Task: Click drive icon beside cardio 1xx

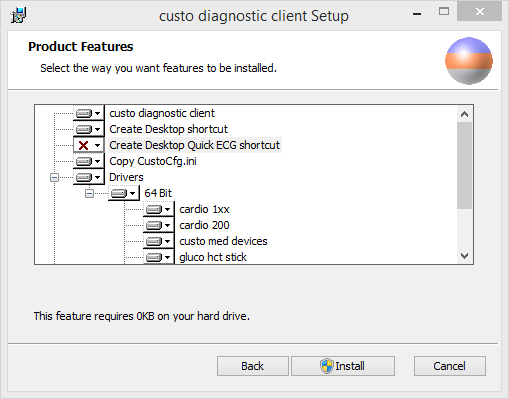Action: pos(158,209)
